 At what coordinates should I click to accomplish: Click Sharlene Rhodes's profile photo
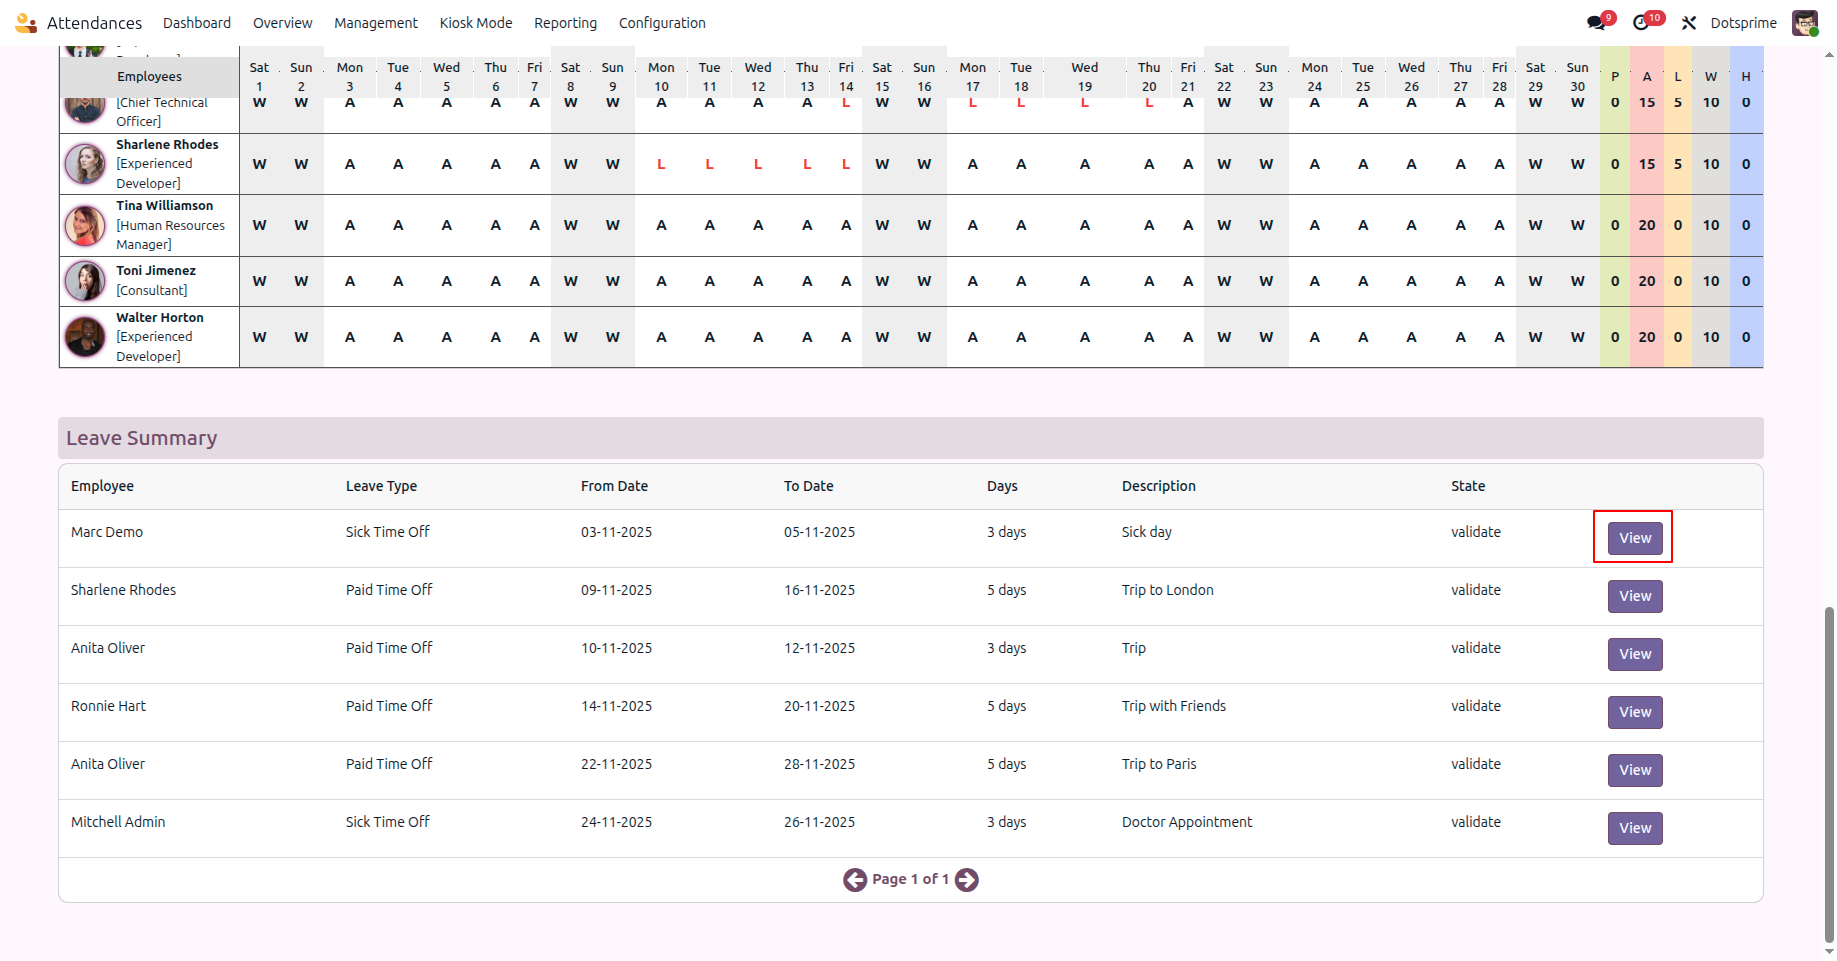(x=85, y=163)
